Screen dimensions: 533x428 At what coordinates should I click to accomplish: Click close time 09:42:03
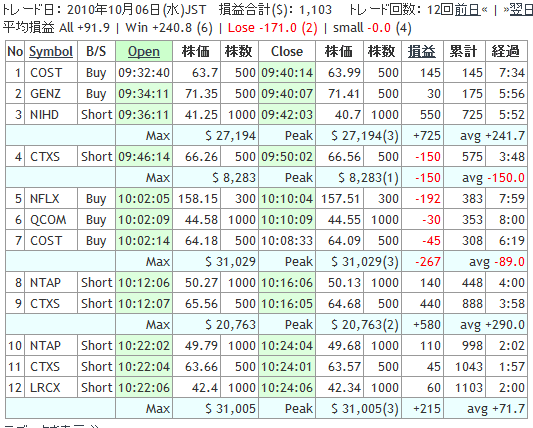click(x=287, y=115)
